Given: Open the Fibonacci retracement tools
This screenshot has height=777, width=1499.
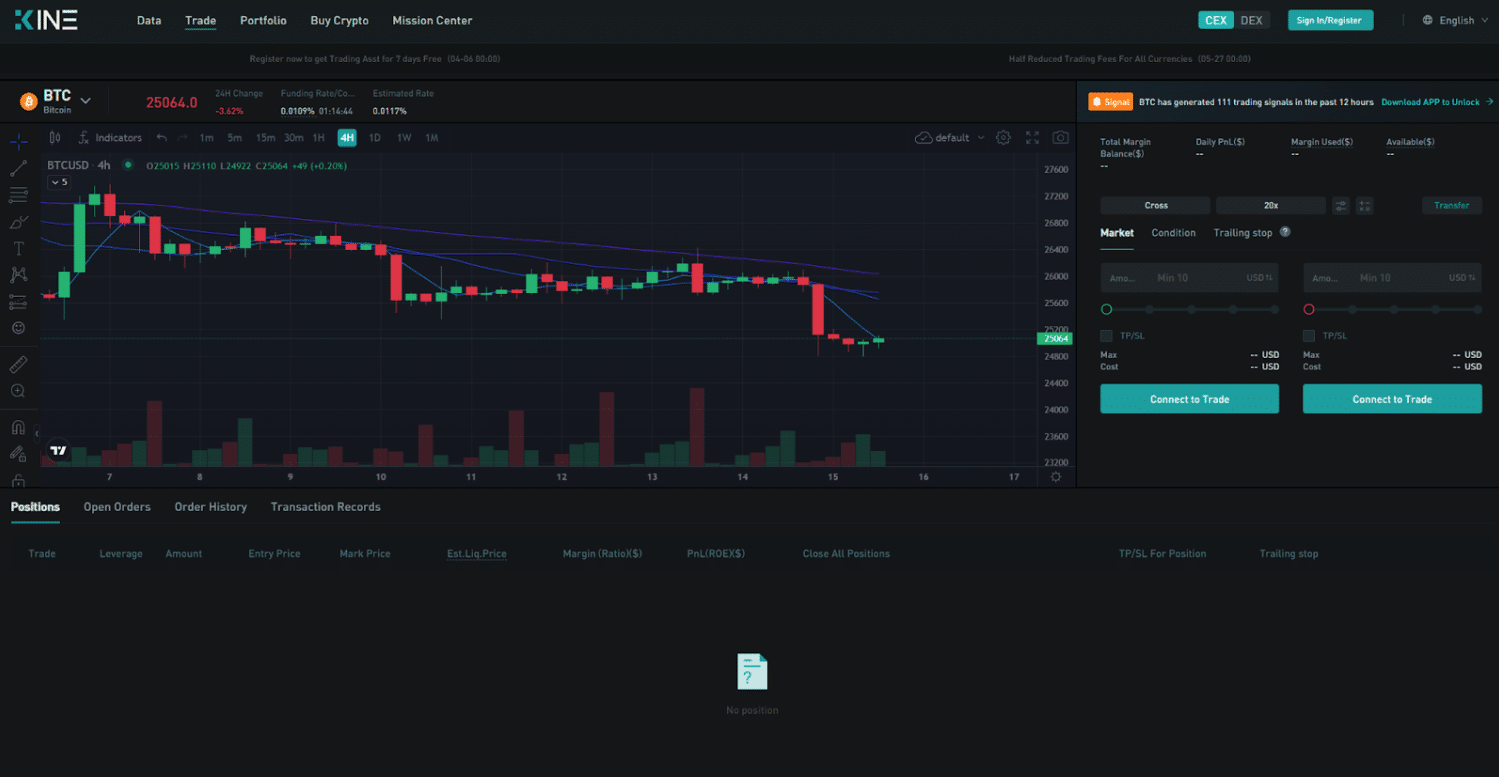Looking at the screenshot, I should pyautogui.click(x=18, y=195).
